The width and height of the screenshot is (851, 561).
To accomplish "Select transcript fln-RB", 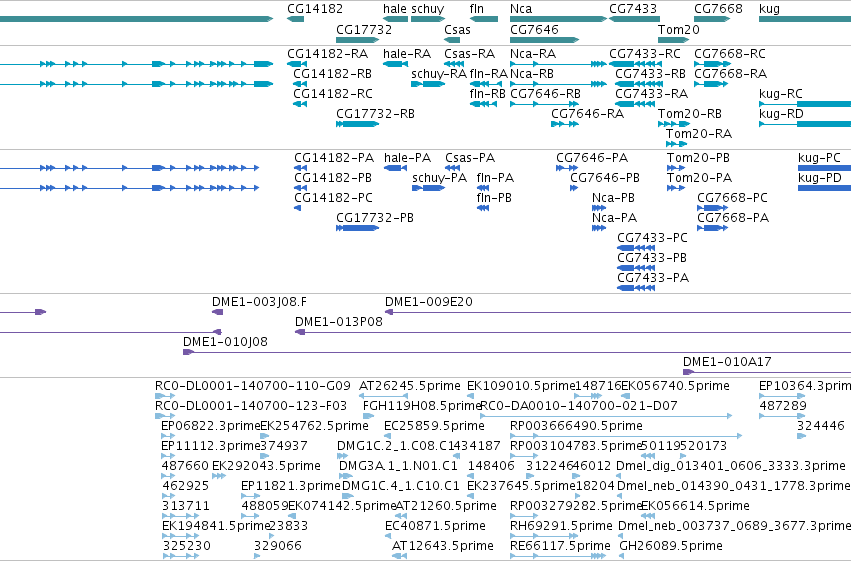I will (487, 94).
